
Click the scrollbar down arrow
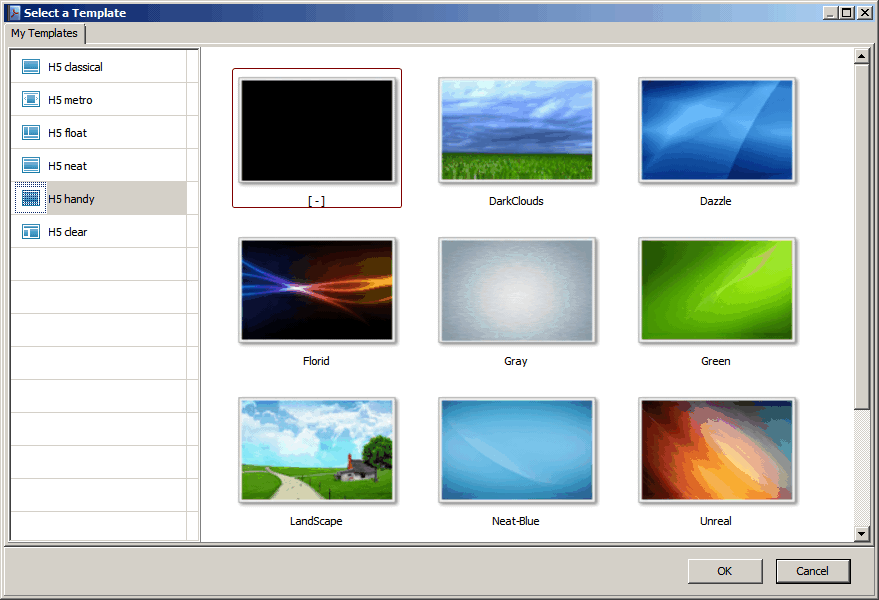(x=862, y=535)
